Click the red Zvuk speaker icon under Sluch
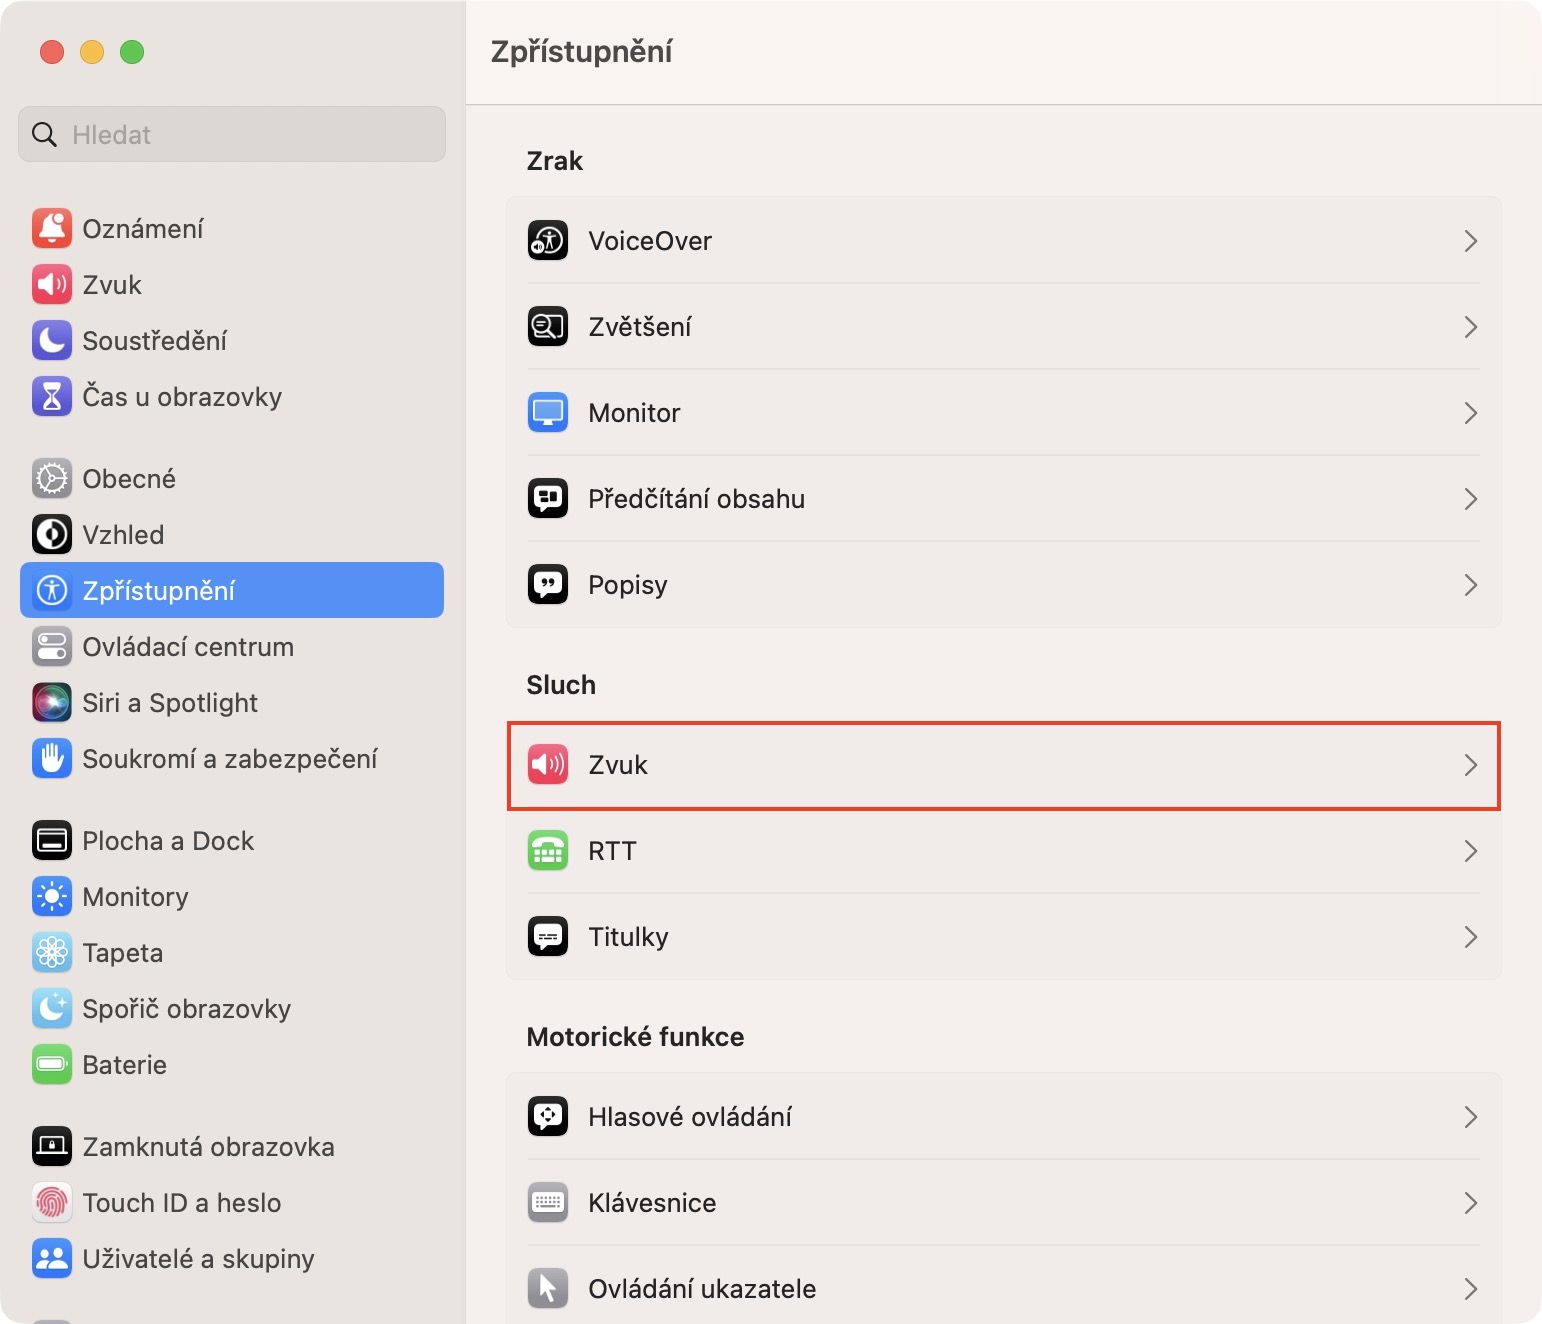Viewport: 1542px width, 1324px height. pyautogui.click(x=548, y=765)
